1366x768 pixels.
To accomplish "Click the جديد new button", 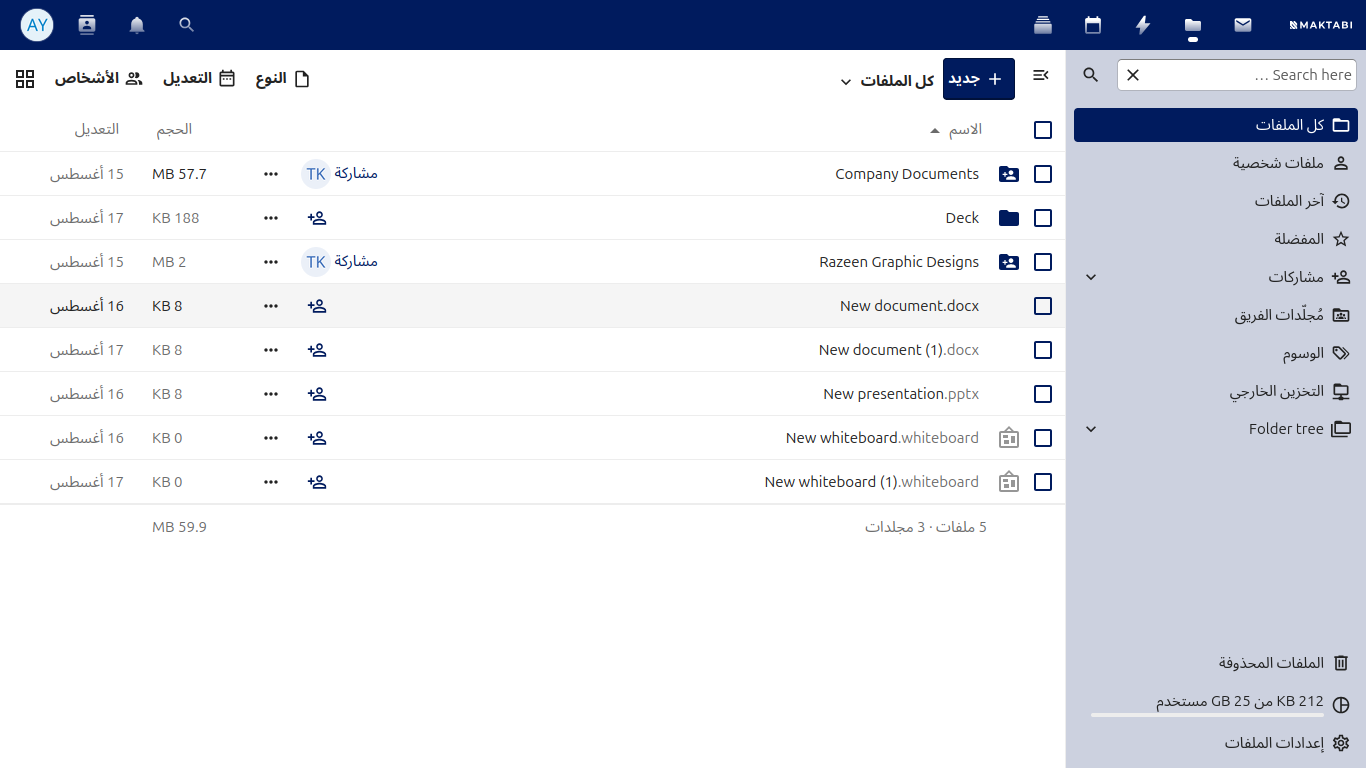I will 979,79.
